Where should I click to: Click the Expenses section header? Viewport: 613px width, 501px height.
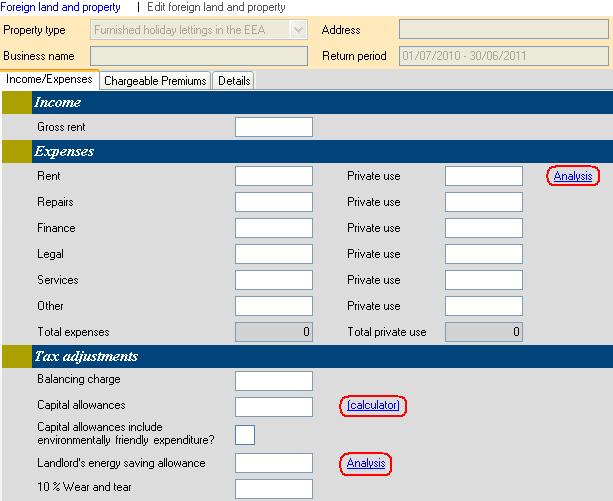pyautogui.click(x=307, y=152)
